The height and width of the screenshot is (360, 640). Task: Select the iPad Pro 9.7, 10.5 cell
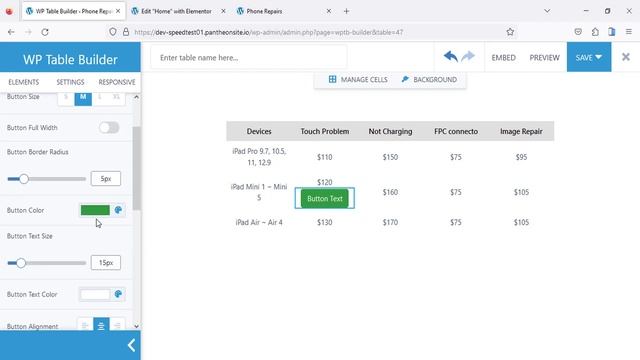(x=259, y=157)
